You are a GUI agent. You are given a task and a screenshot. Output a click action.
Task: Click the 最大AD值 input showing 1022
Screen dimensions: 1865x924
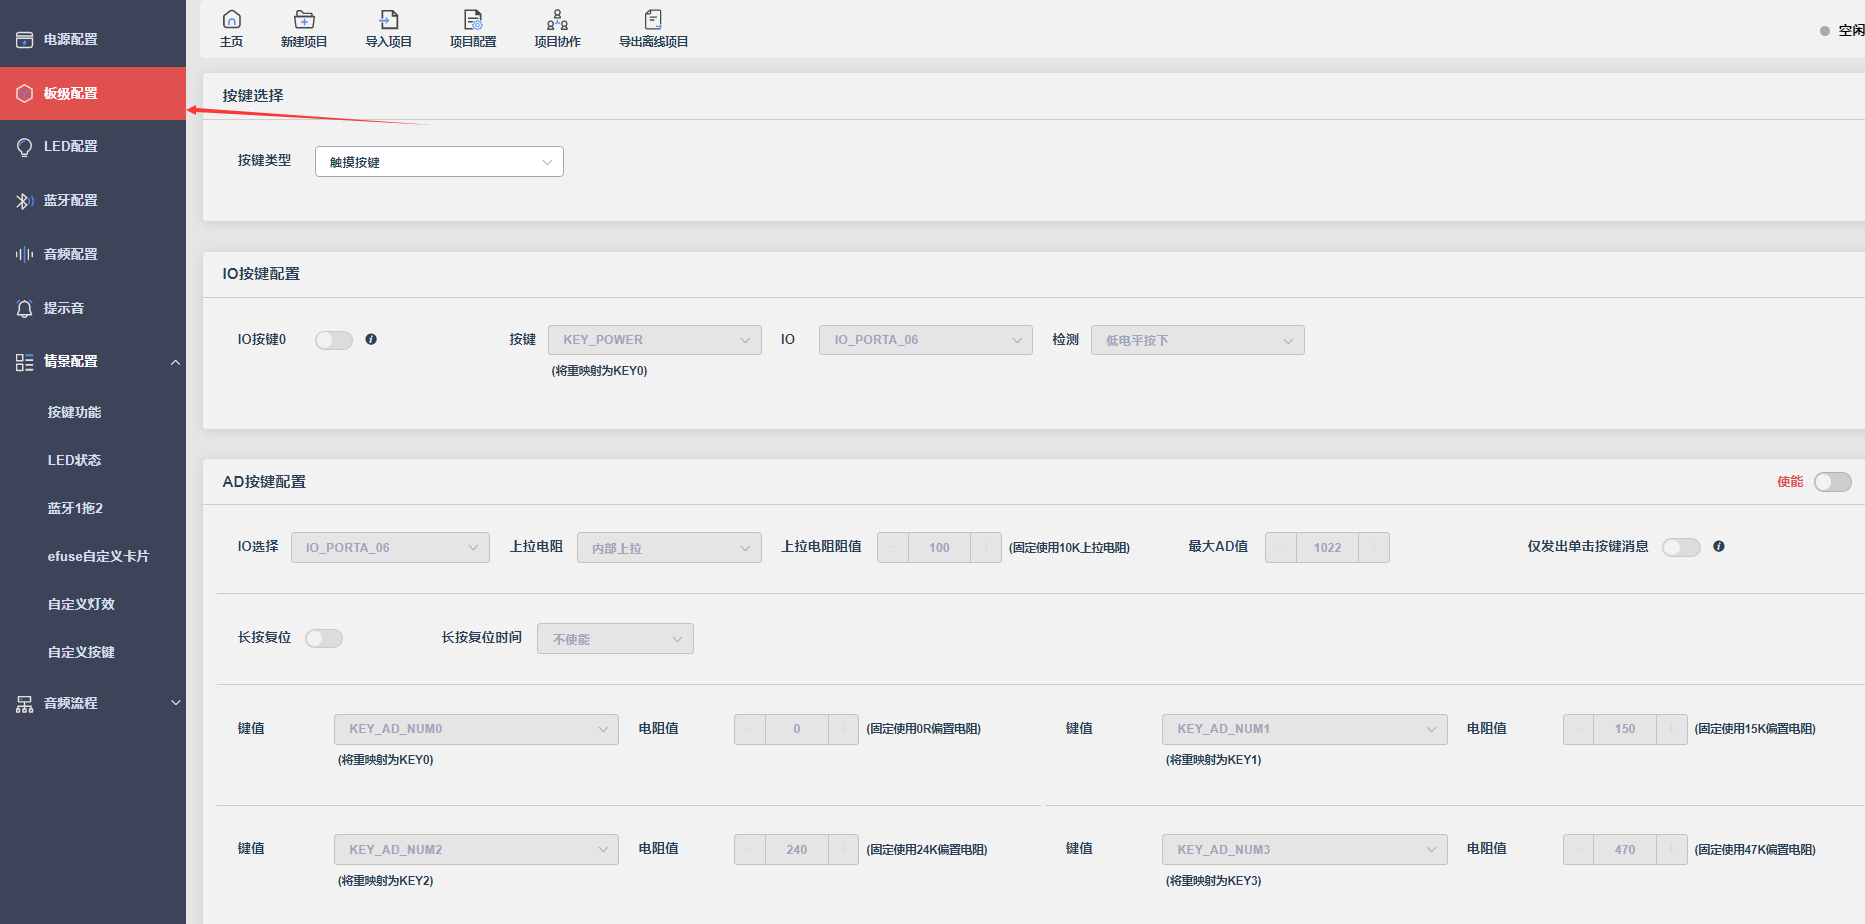pos(1327,548)
